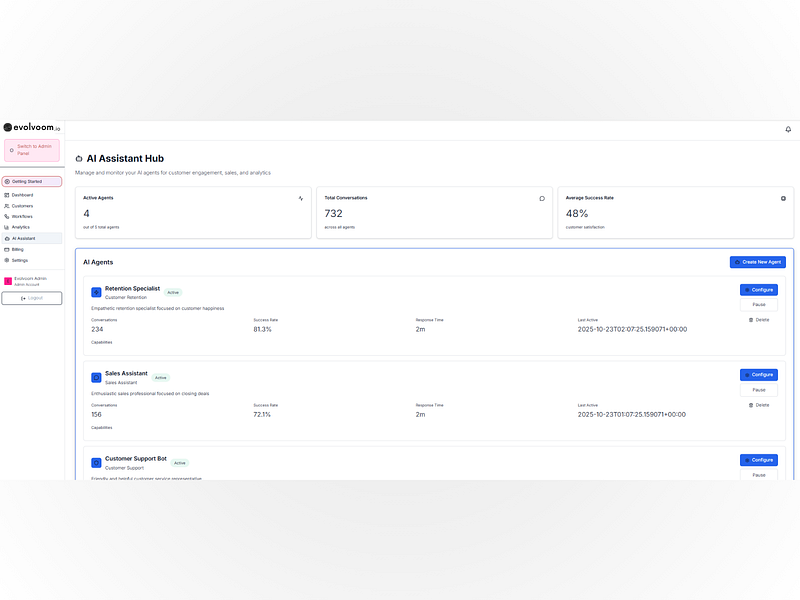Image resolution: width=800 pixels, height=600 pixels.
Task: Delete the Sales Assistant agent
Action: click(x=759, y=405)
